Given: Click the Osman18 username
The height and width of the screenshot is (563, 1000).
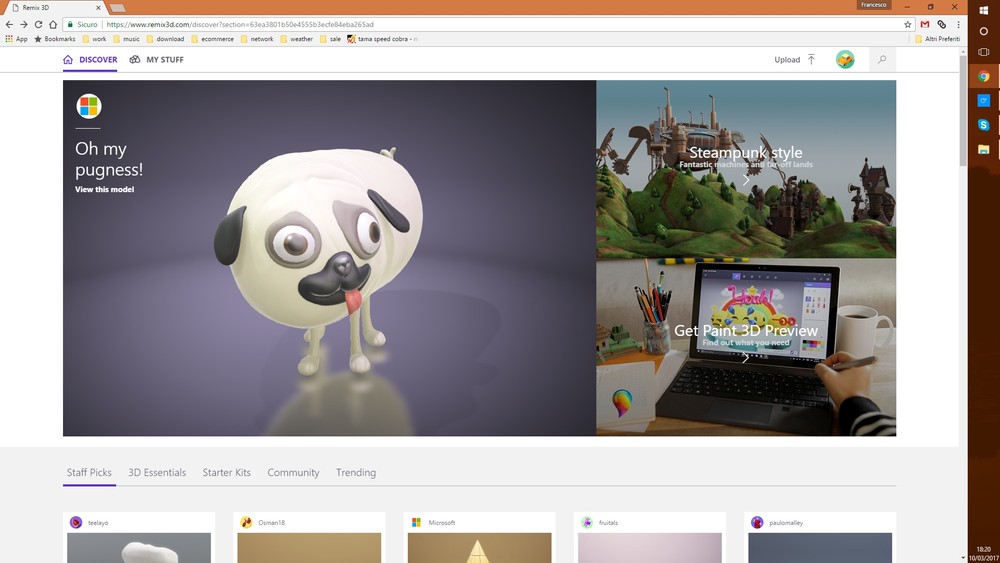Looking at the screenshot, I should [272, 523].
